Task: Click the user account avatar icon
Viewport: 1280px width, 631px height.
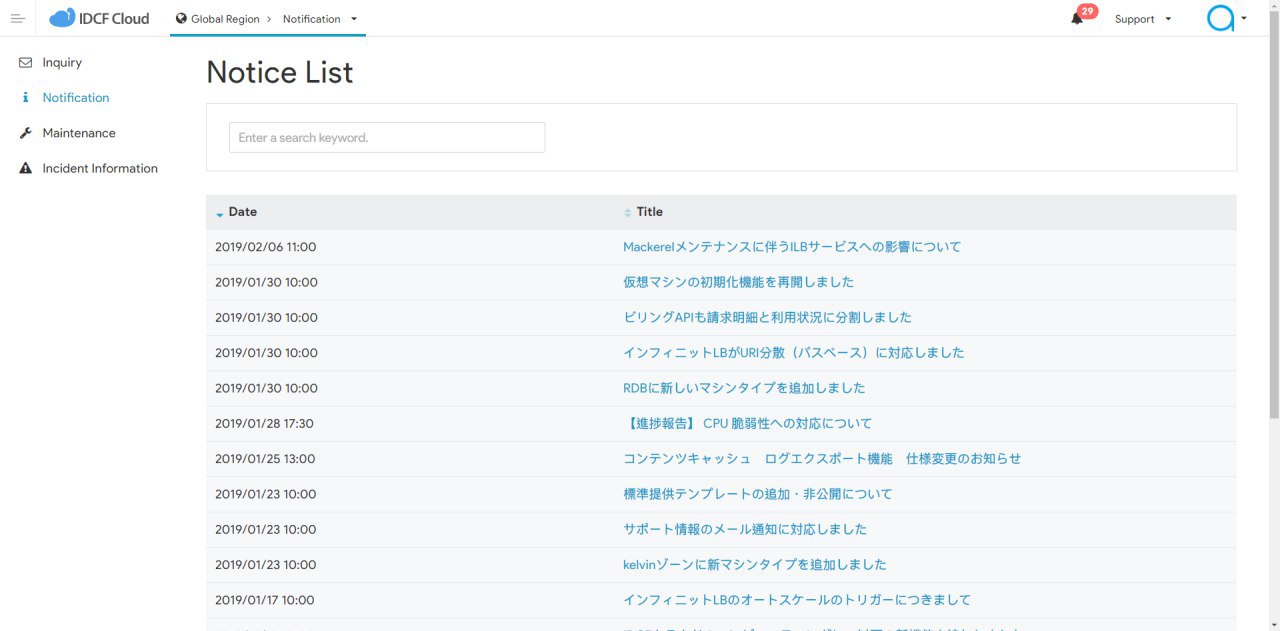Action: tap(1220, 18)
